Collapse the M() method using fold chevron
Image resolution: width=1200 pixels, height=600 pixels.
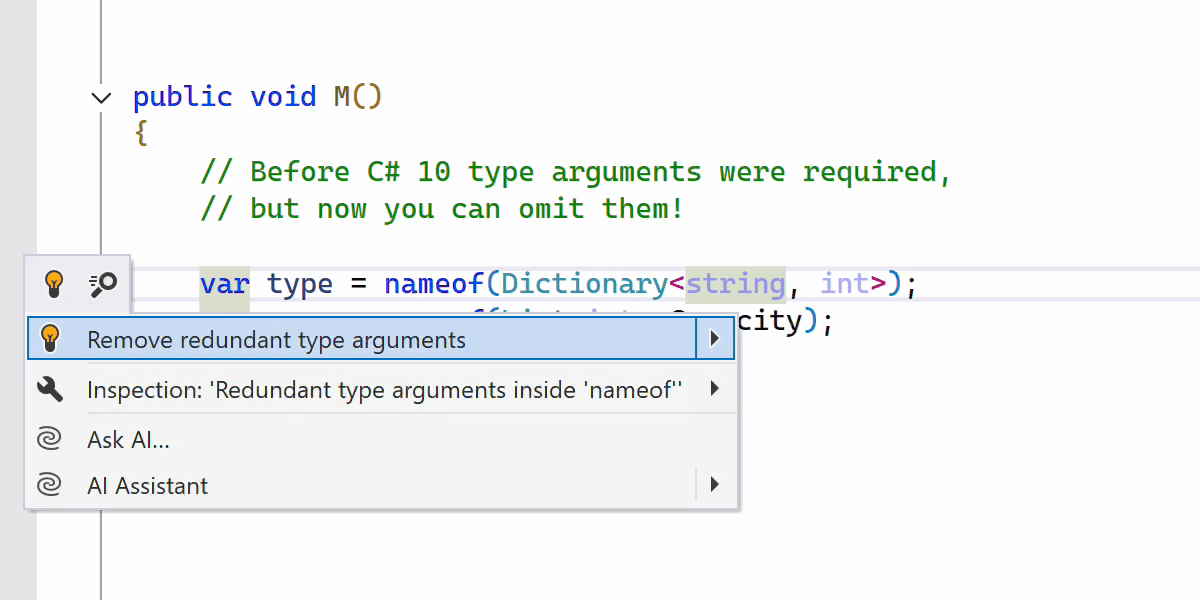point(101,97)
